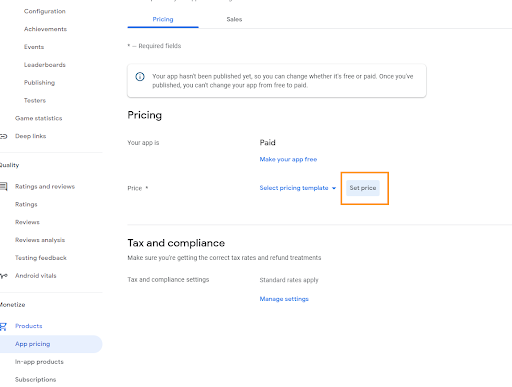Switch to the Sales tab
The width and height of the screenshot is (512, 387).
point(234,19)
